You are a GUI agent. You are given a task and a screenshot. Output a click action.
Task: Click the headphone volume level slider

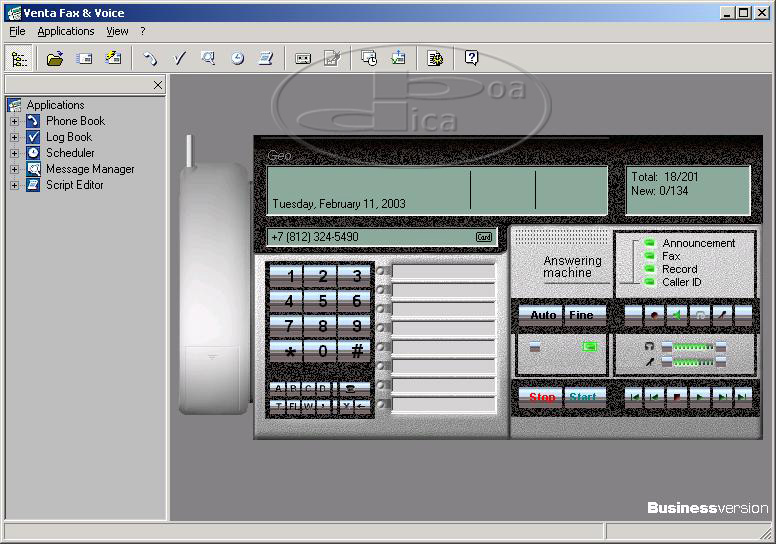coord(692,346)
